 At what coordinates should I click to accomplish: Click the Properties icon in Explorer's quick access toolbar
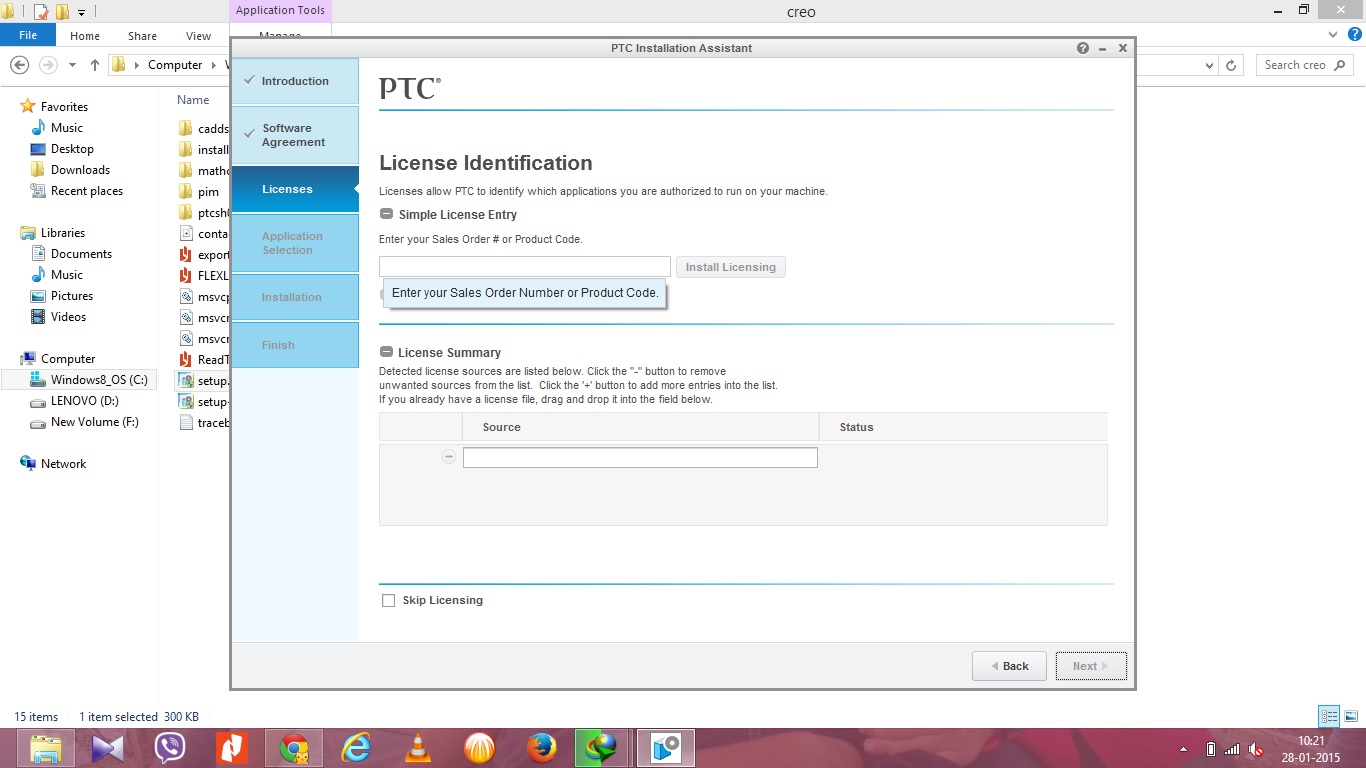pyautogui.click(x=41, y=12)
